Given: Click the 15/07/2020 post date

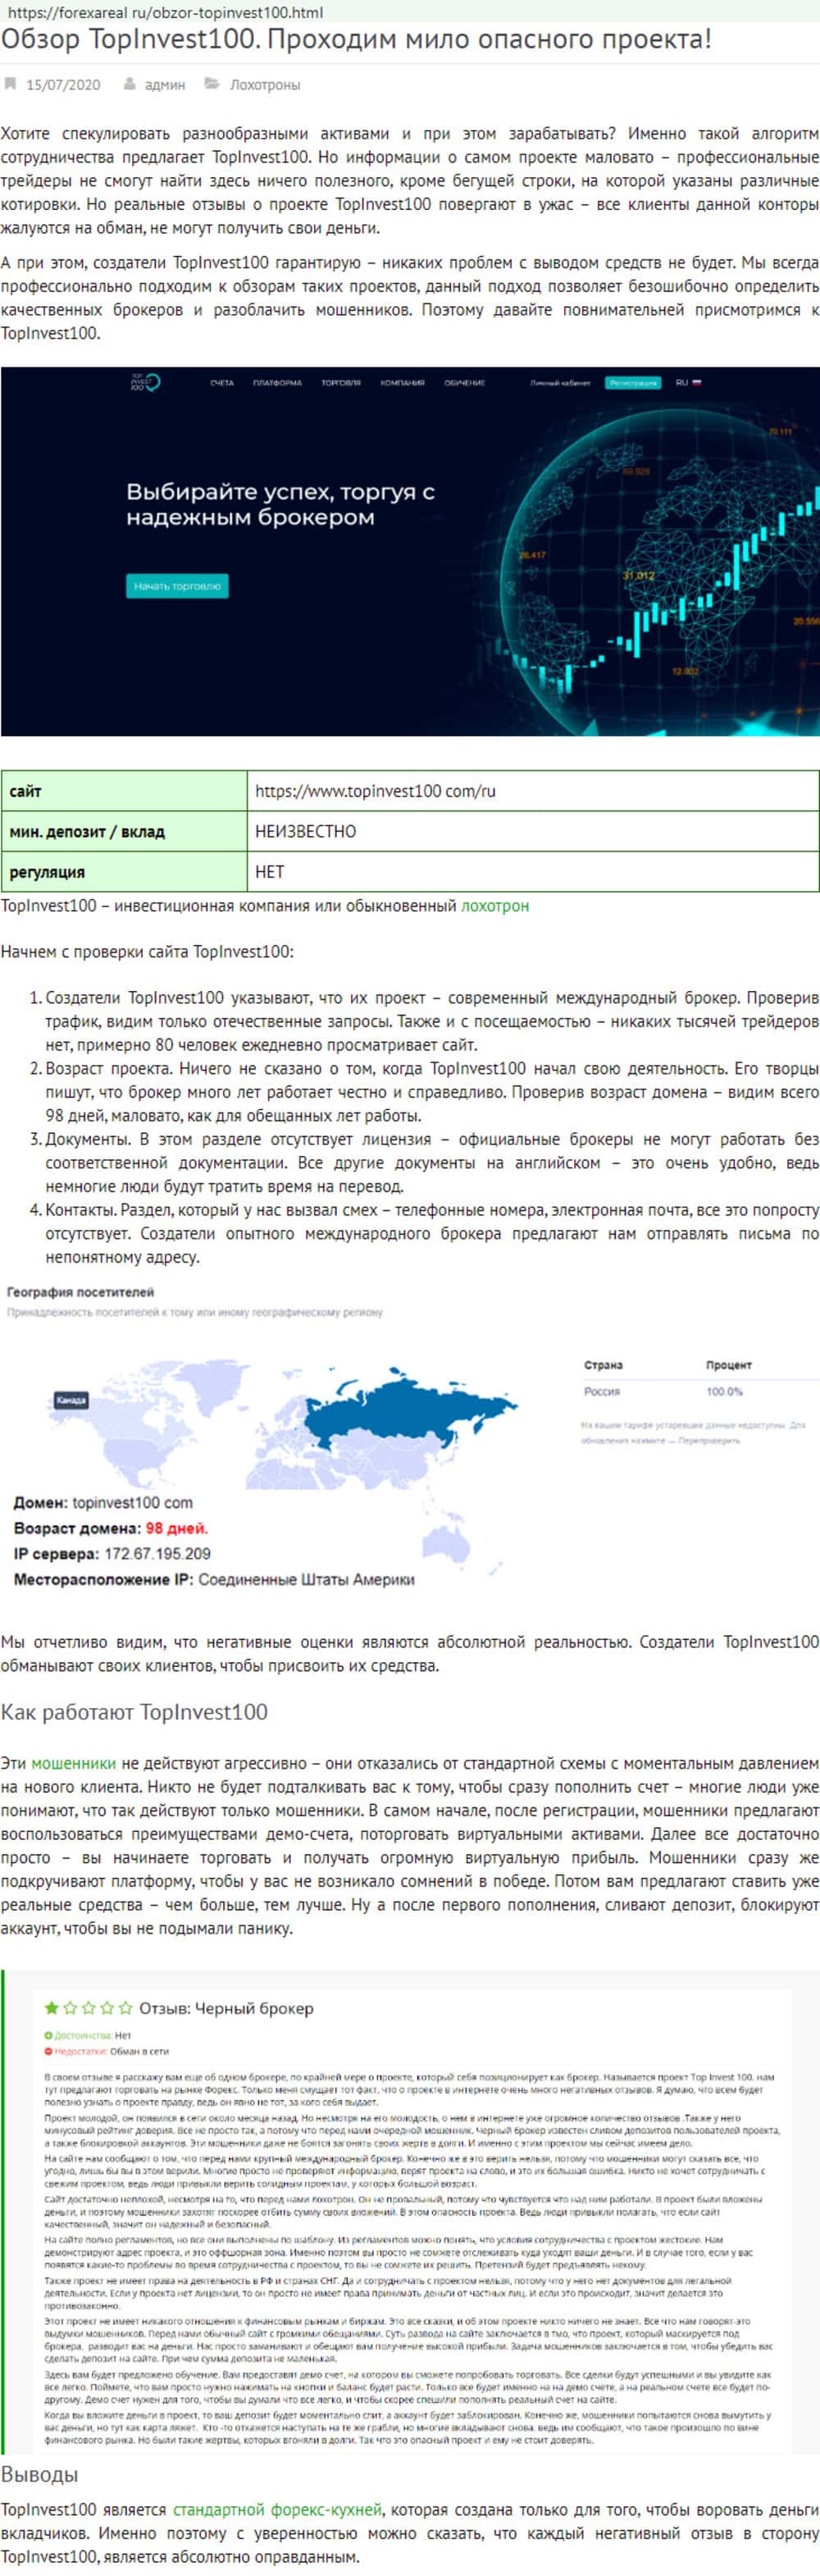Looking at the screenshot, I should [63, 85].
